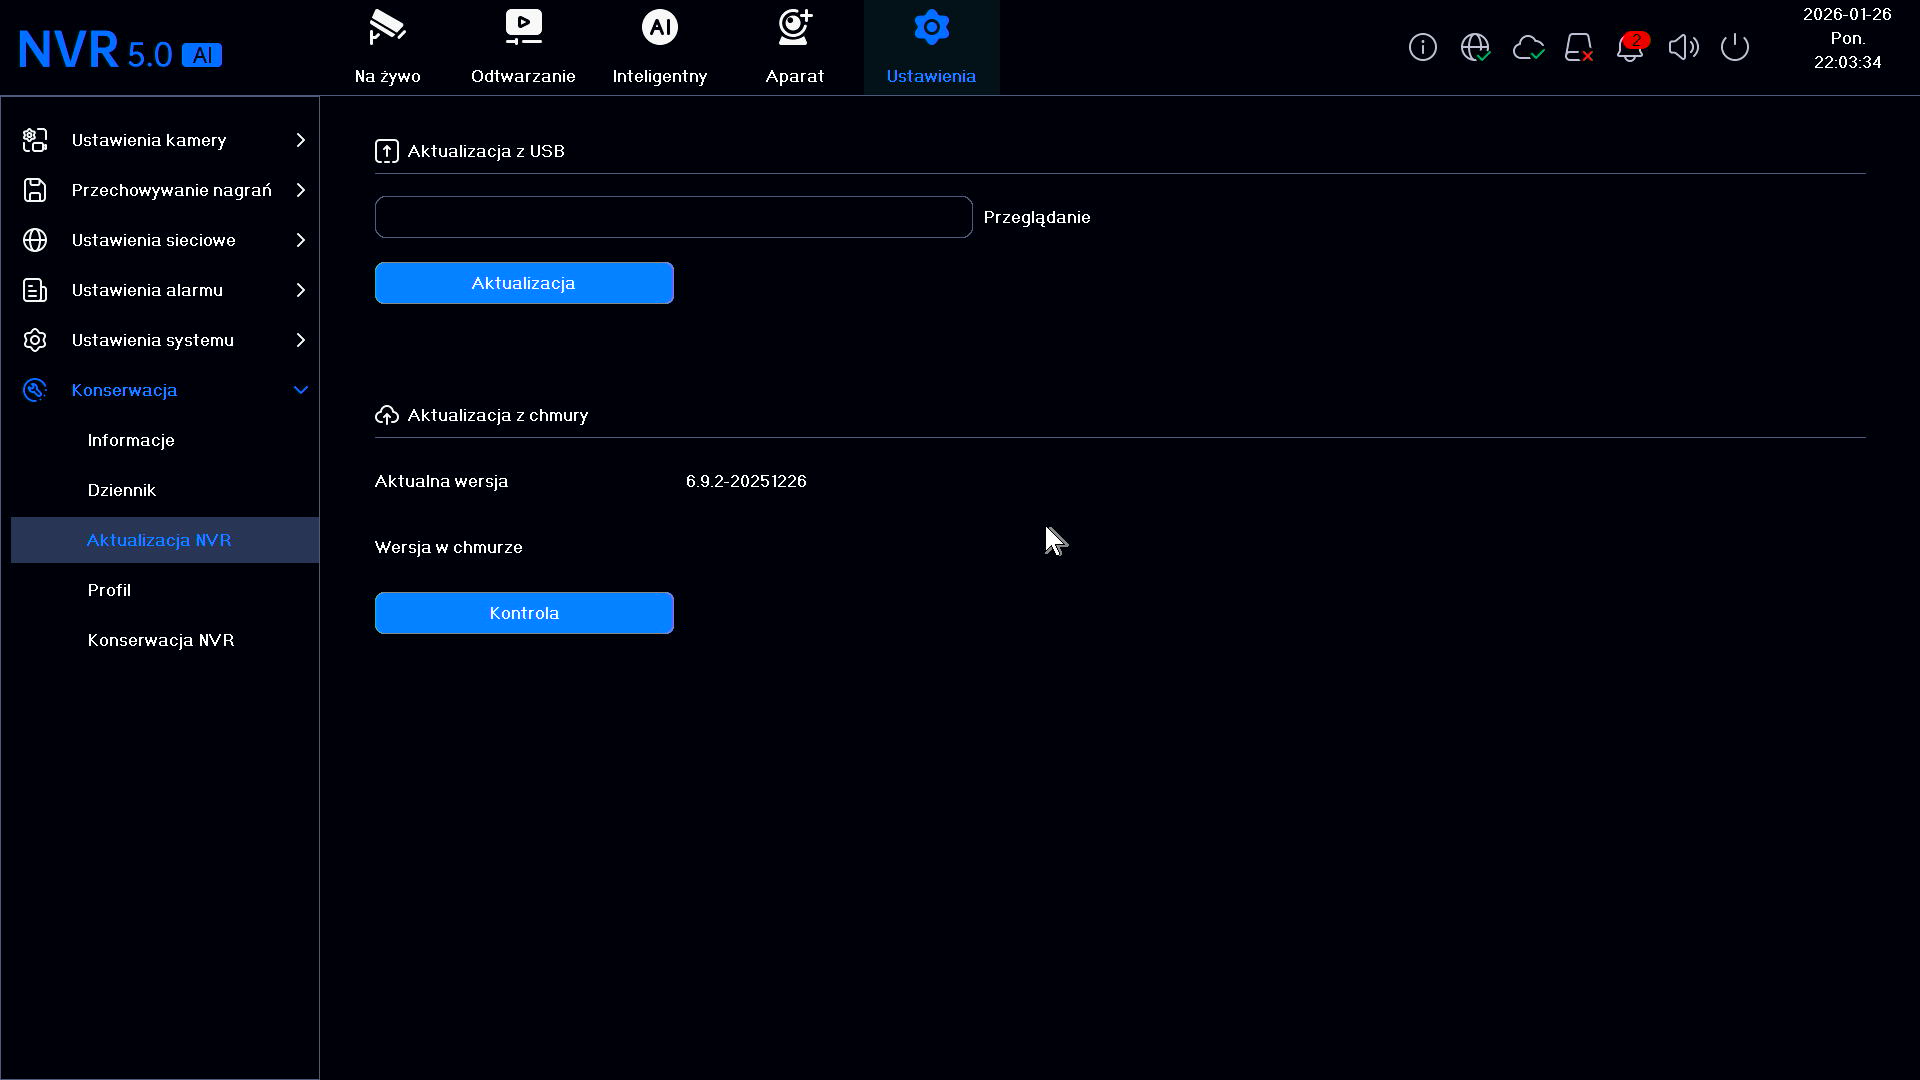Select the Ustawienia settings tab

pos(931,47)
